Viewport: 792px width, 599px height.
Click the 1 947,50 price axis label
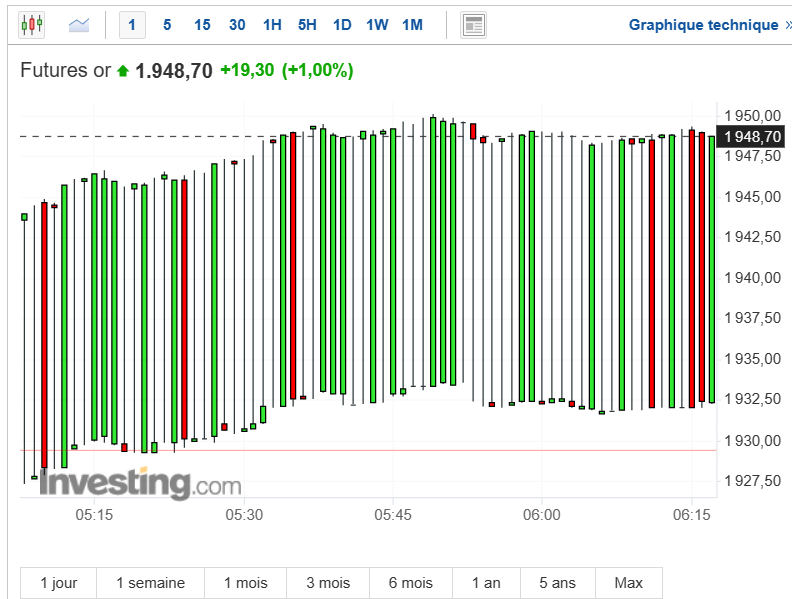pos(753,156)
